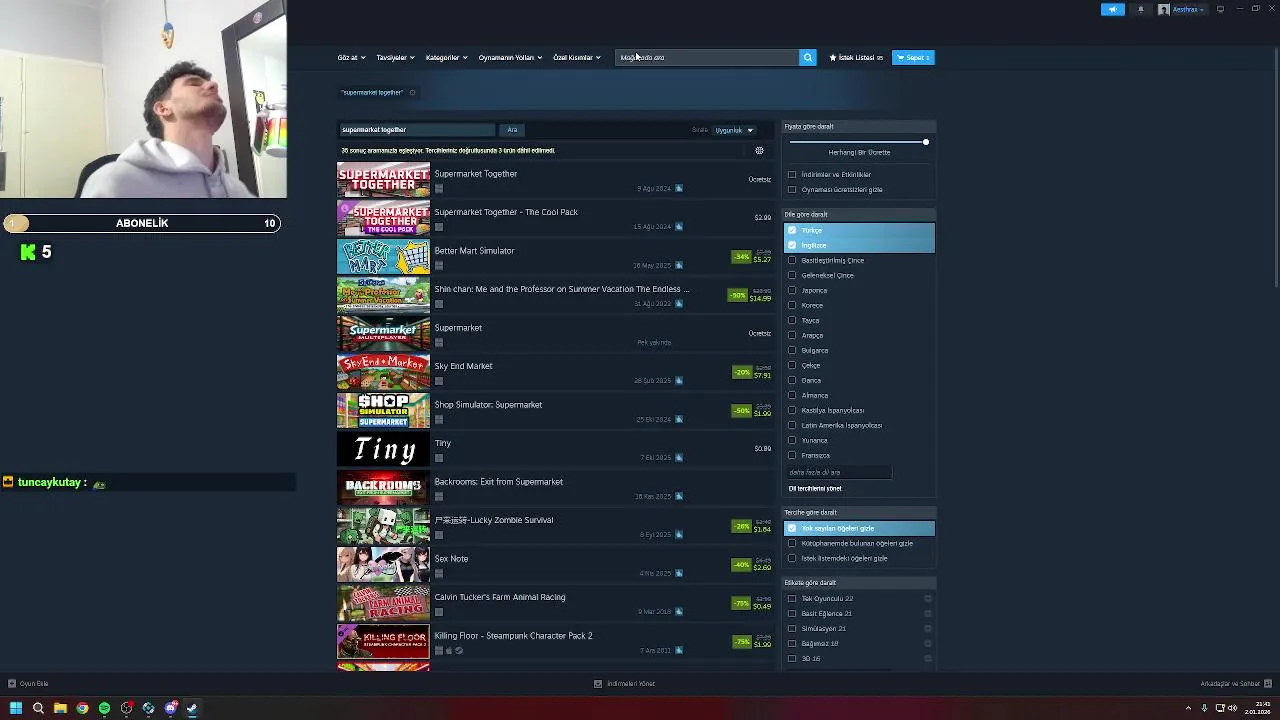Open the Sepet shopping cart

click(913, 58)
